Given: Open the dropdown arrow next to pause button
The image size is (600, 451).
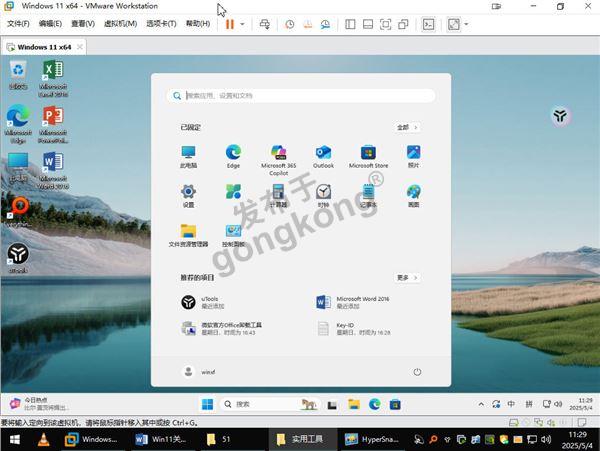Looking at the screenshot, I should point(242,24).
